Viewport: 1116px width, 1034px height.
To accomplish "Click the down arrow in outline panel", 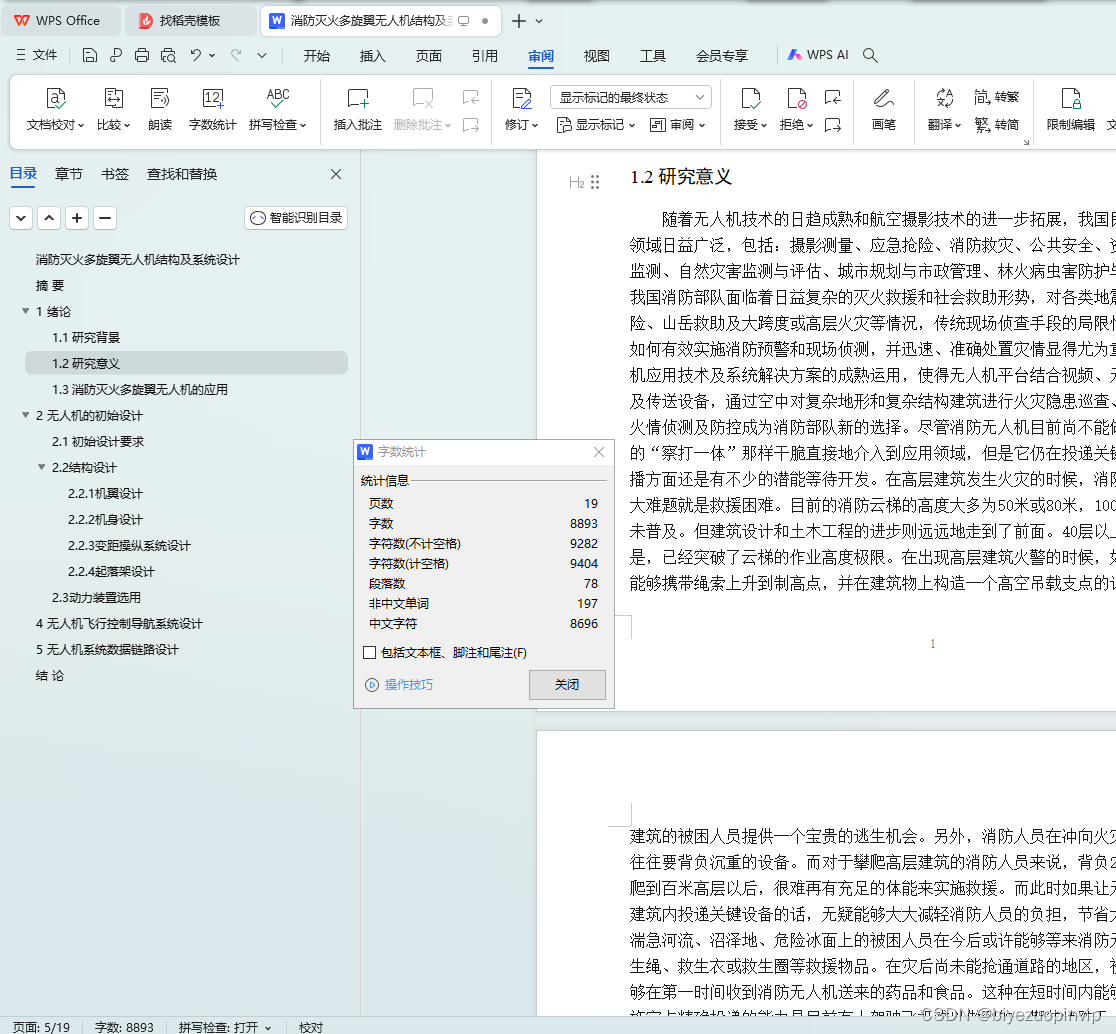I will (21, 218).
